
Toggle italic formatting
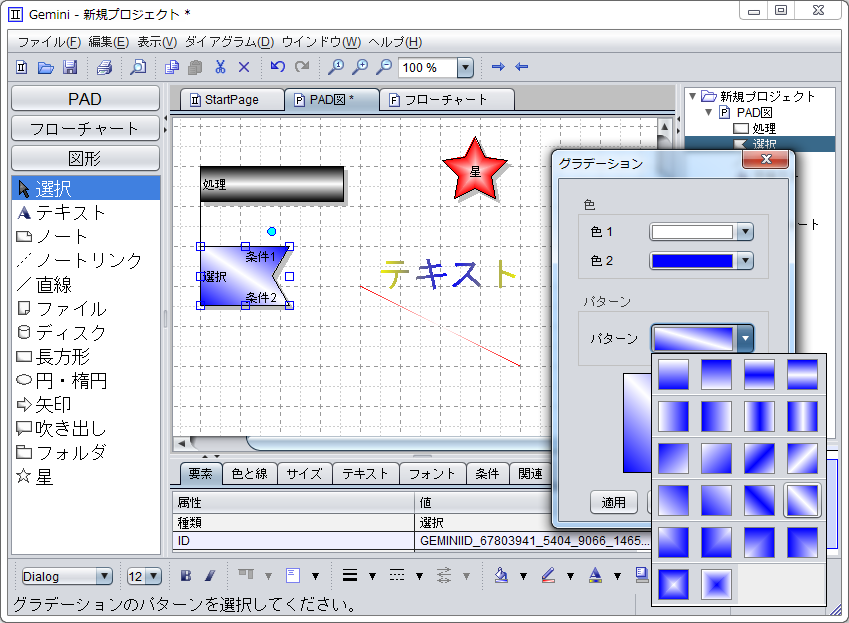pos(210,575)
